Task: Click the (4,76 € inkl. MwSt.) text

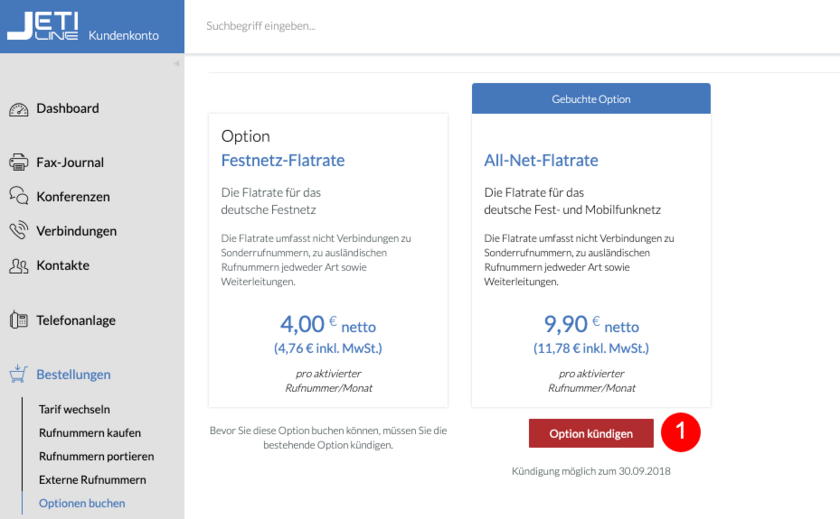Action: coord(328,349)
